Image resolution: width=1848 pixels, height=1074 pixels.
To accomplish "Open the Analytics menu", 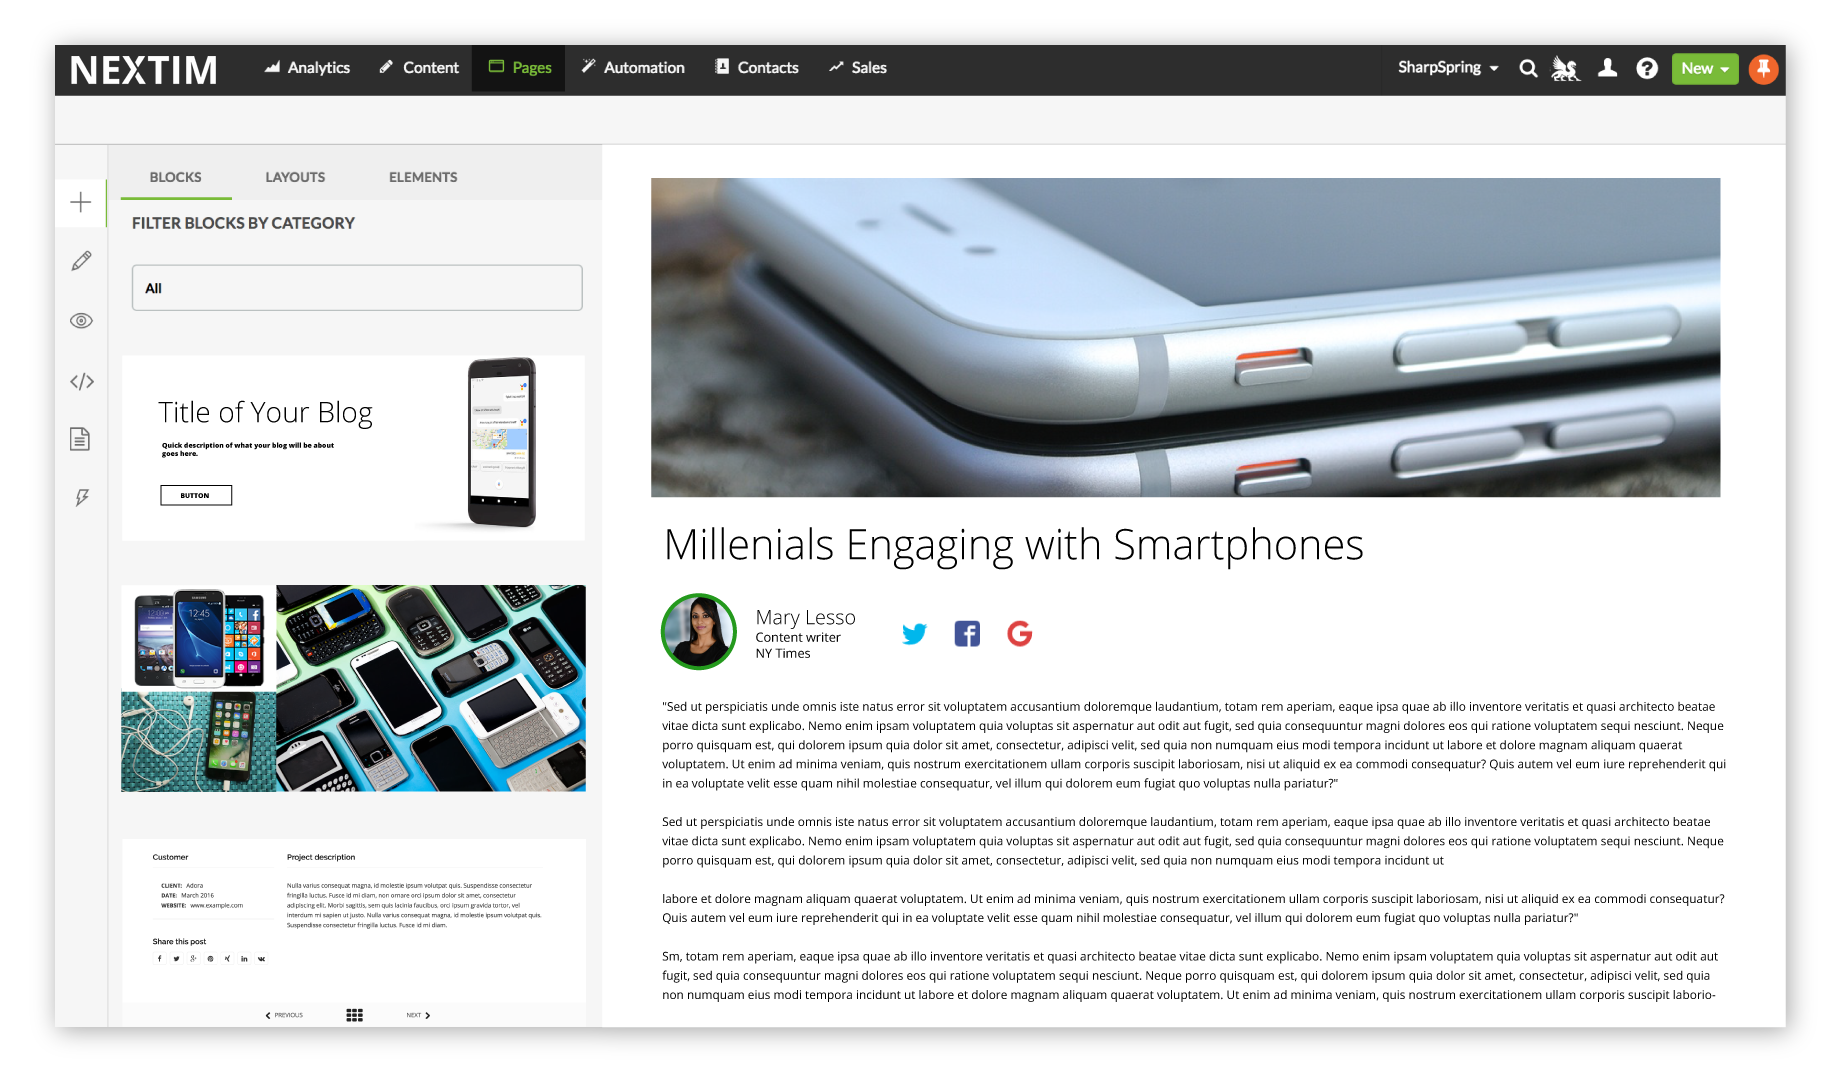I will click(307, 67).
